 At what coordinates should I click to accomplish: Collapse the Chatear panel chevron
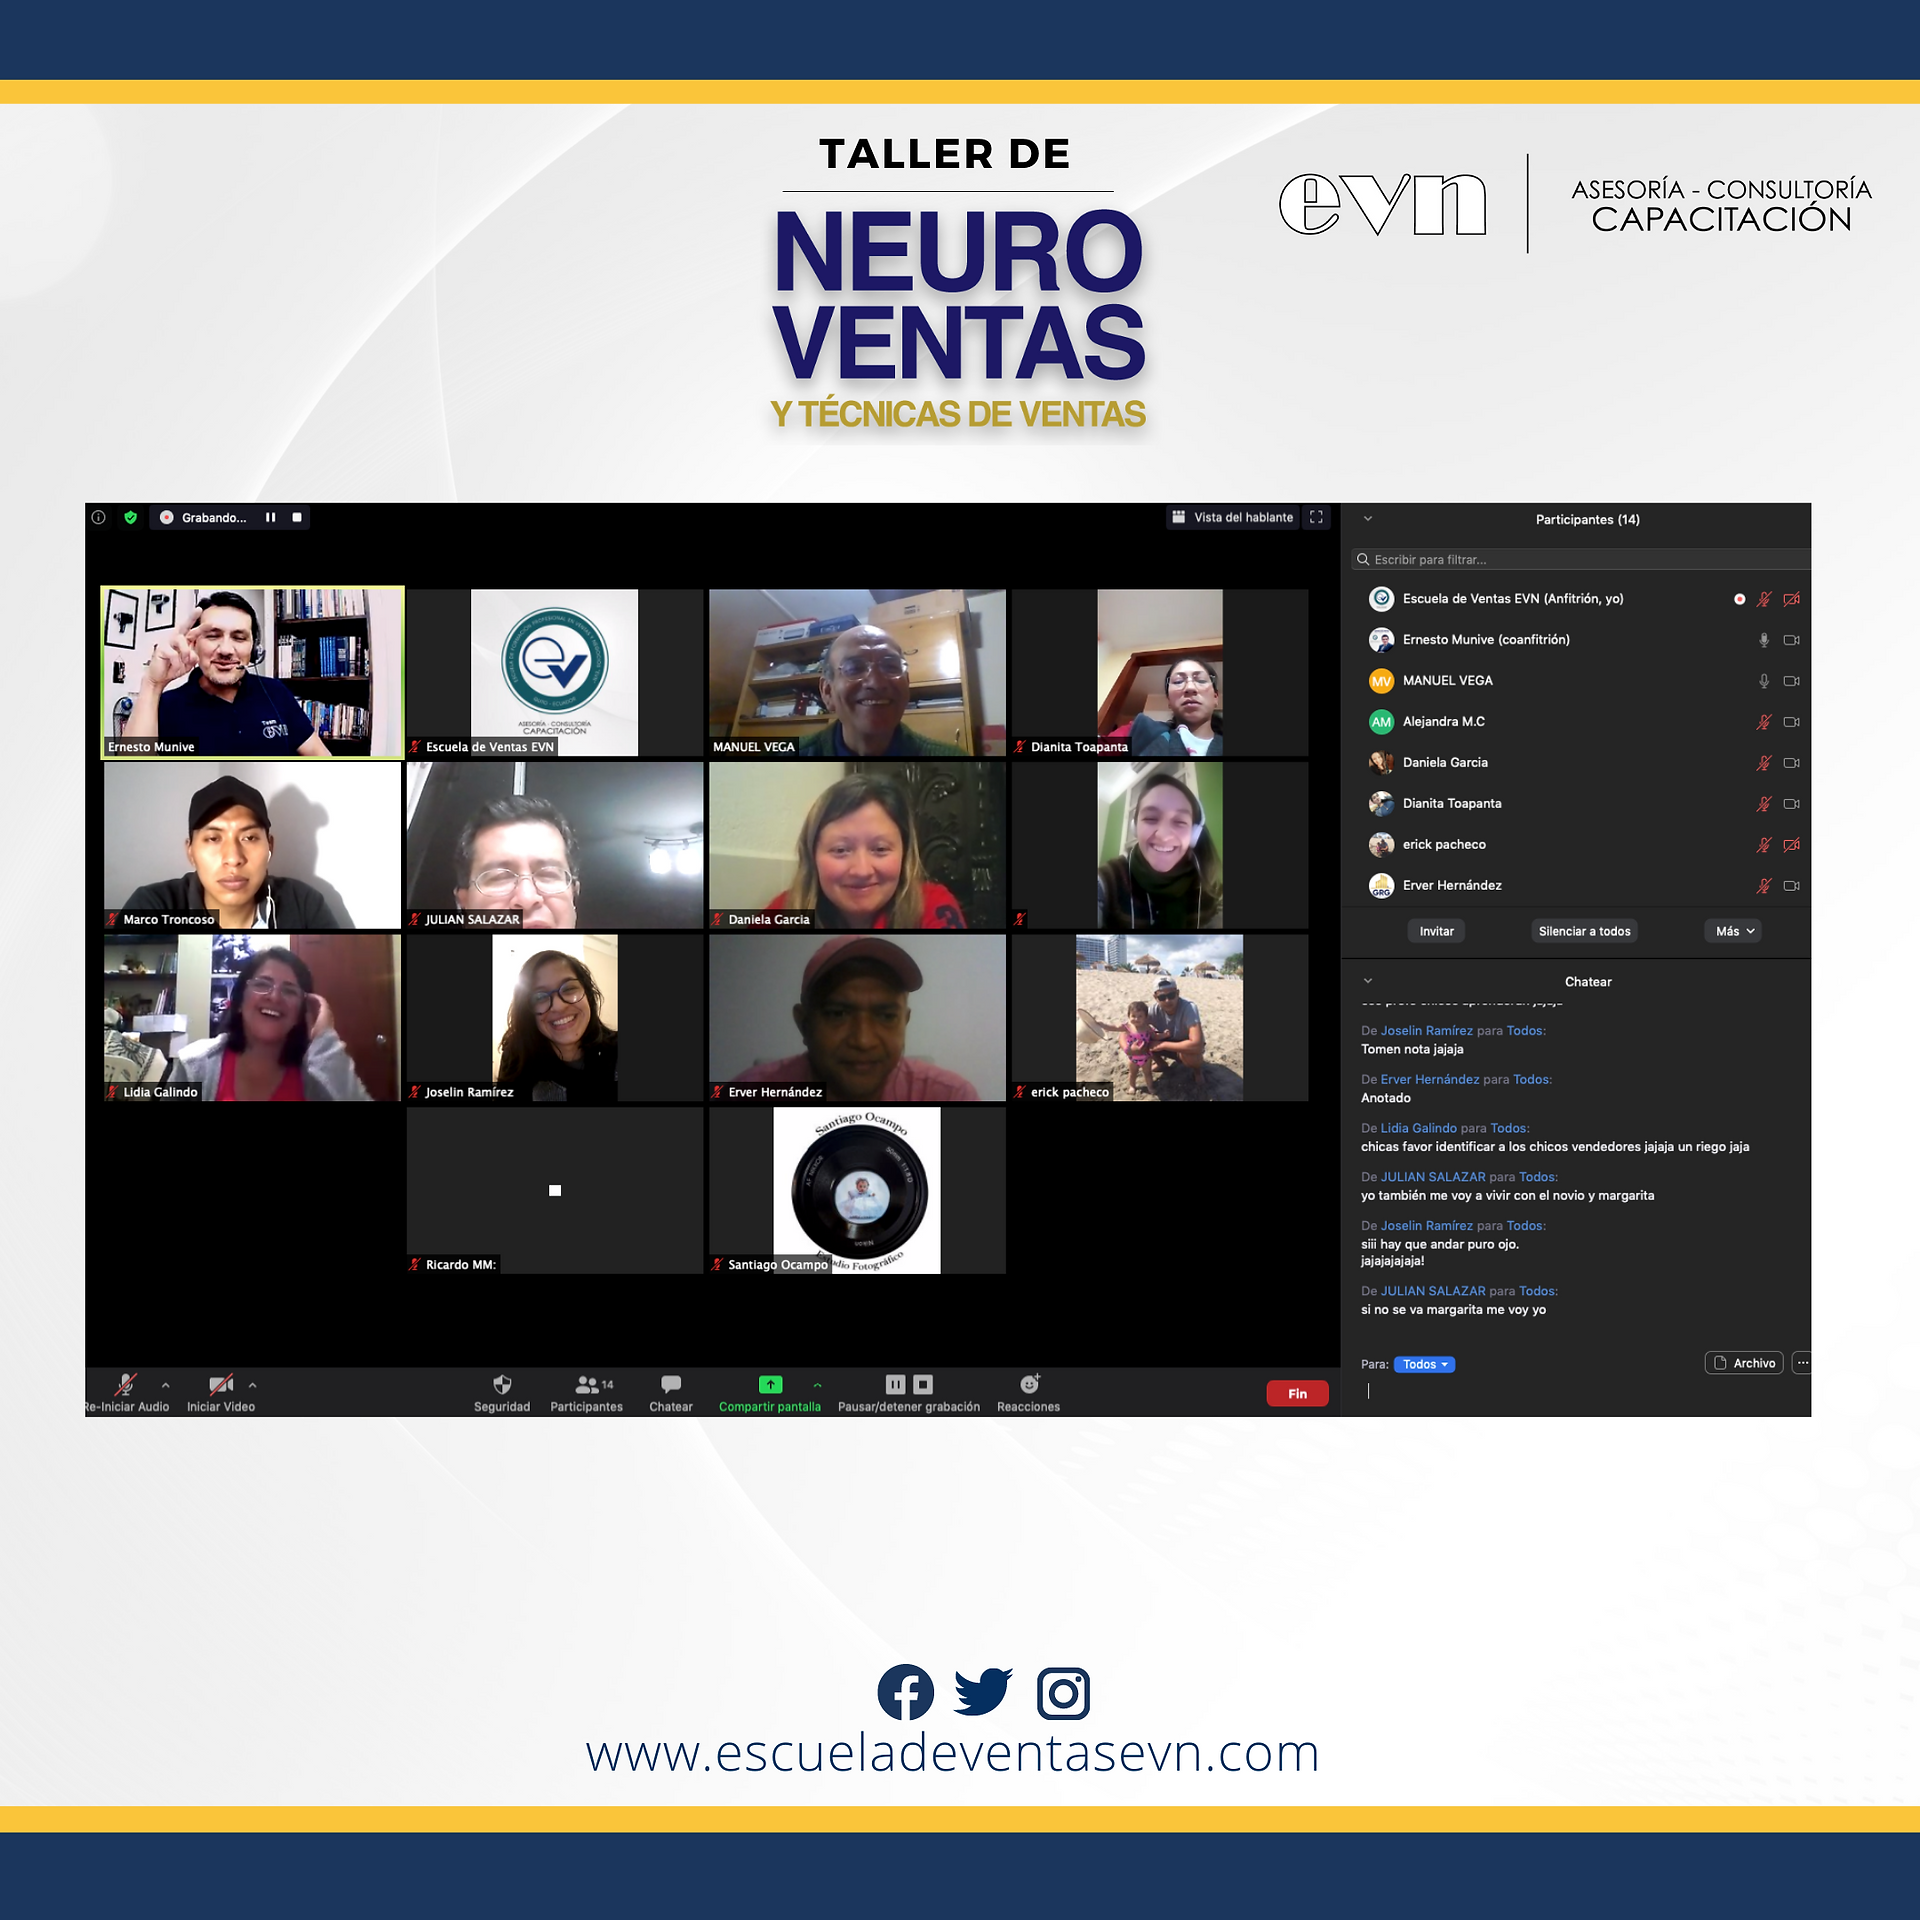point(1368,981)
